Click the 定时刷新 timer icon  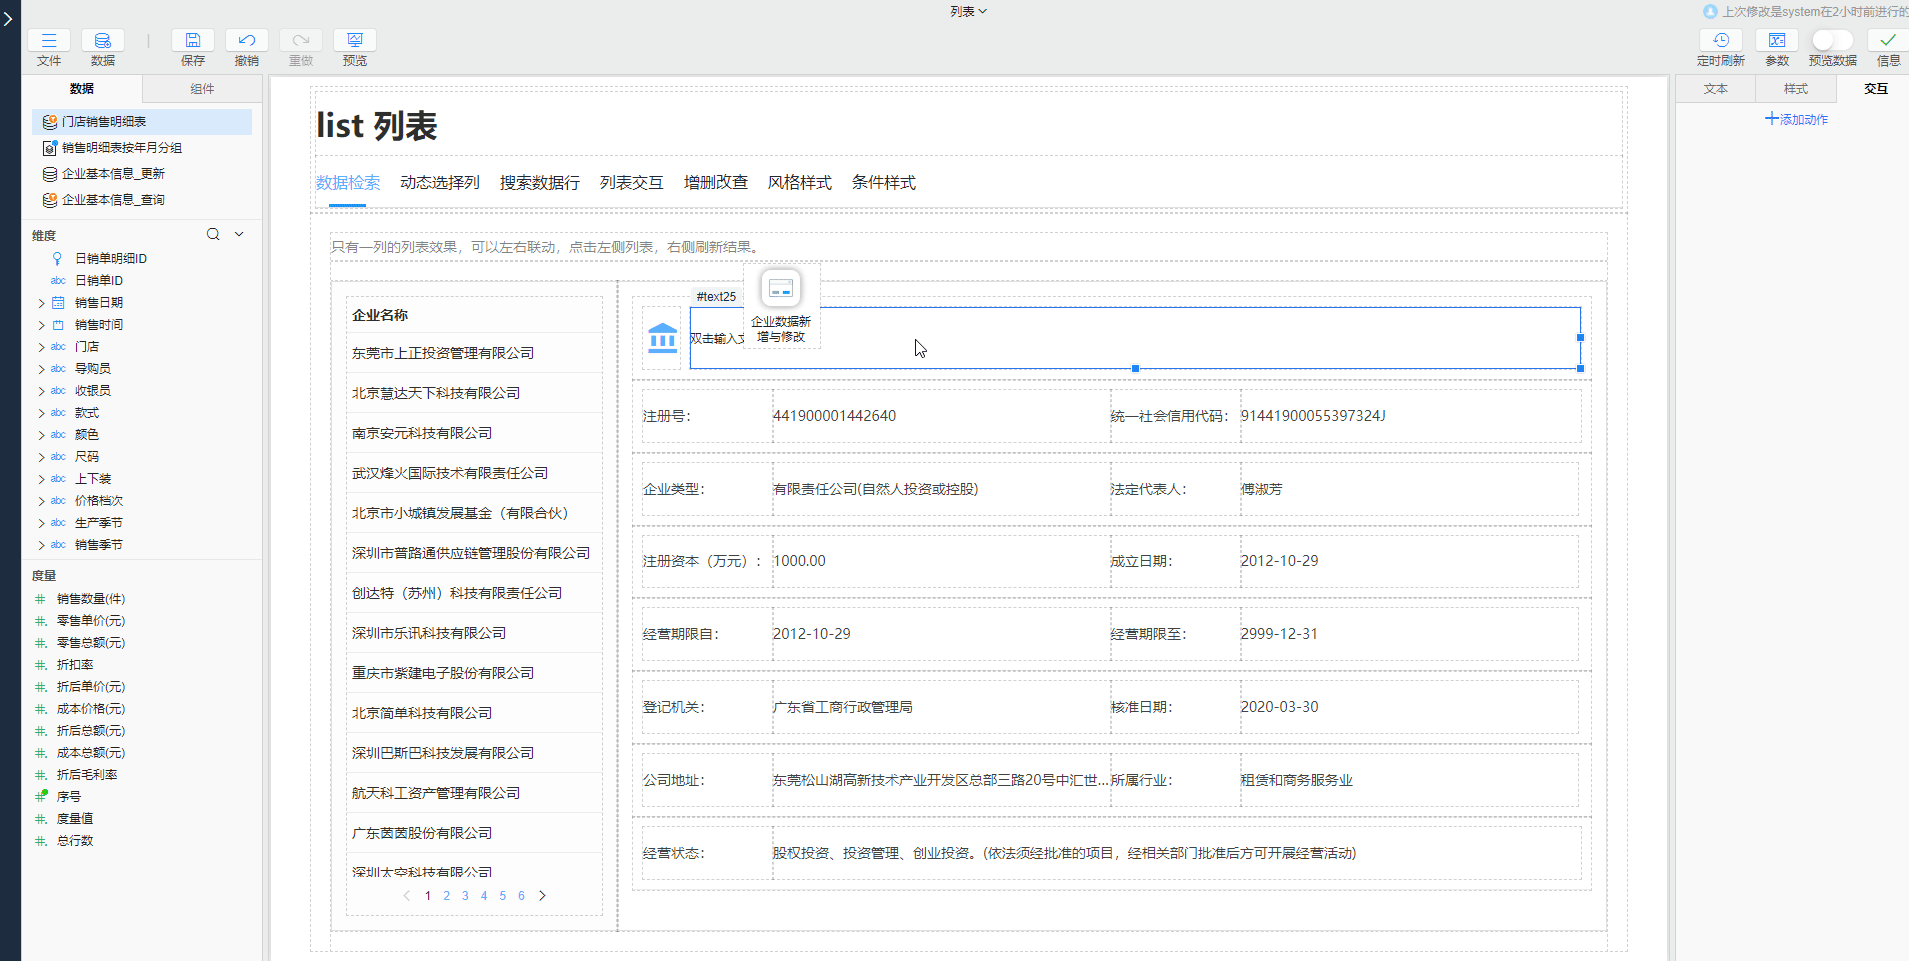1720,41
